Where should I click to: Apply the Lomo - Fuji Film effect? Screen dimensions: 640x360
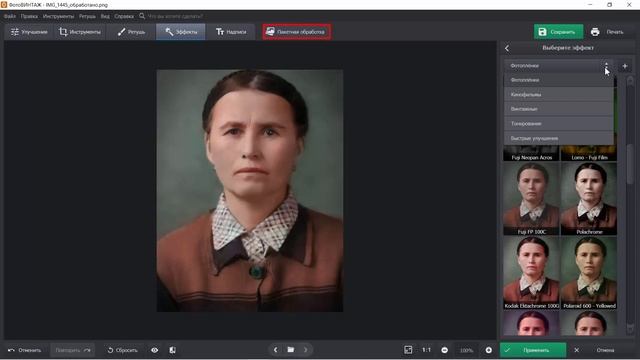click(x=589, y=153)
